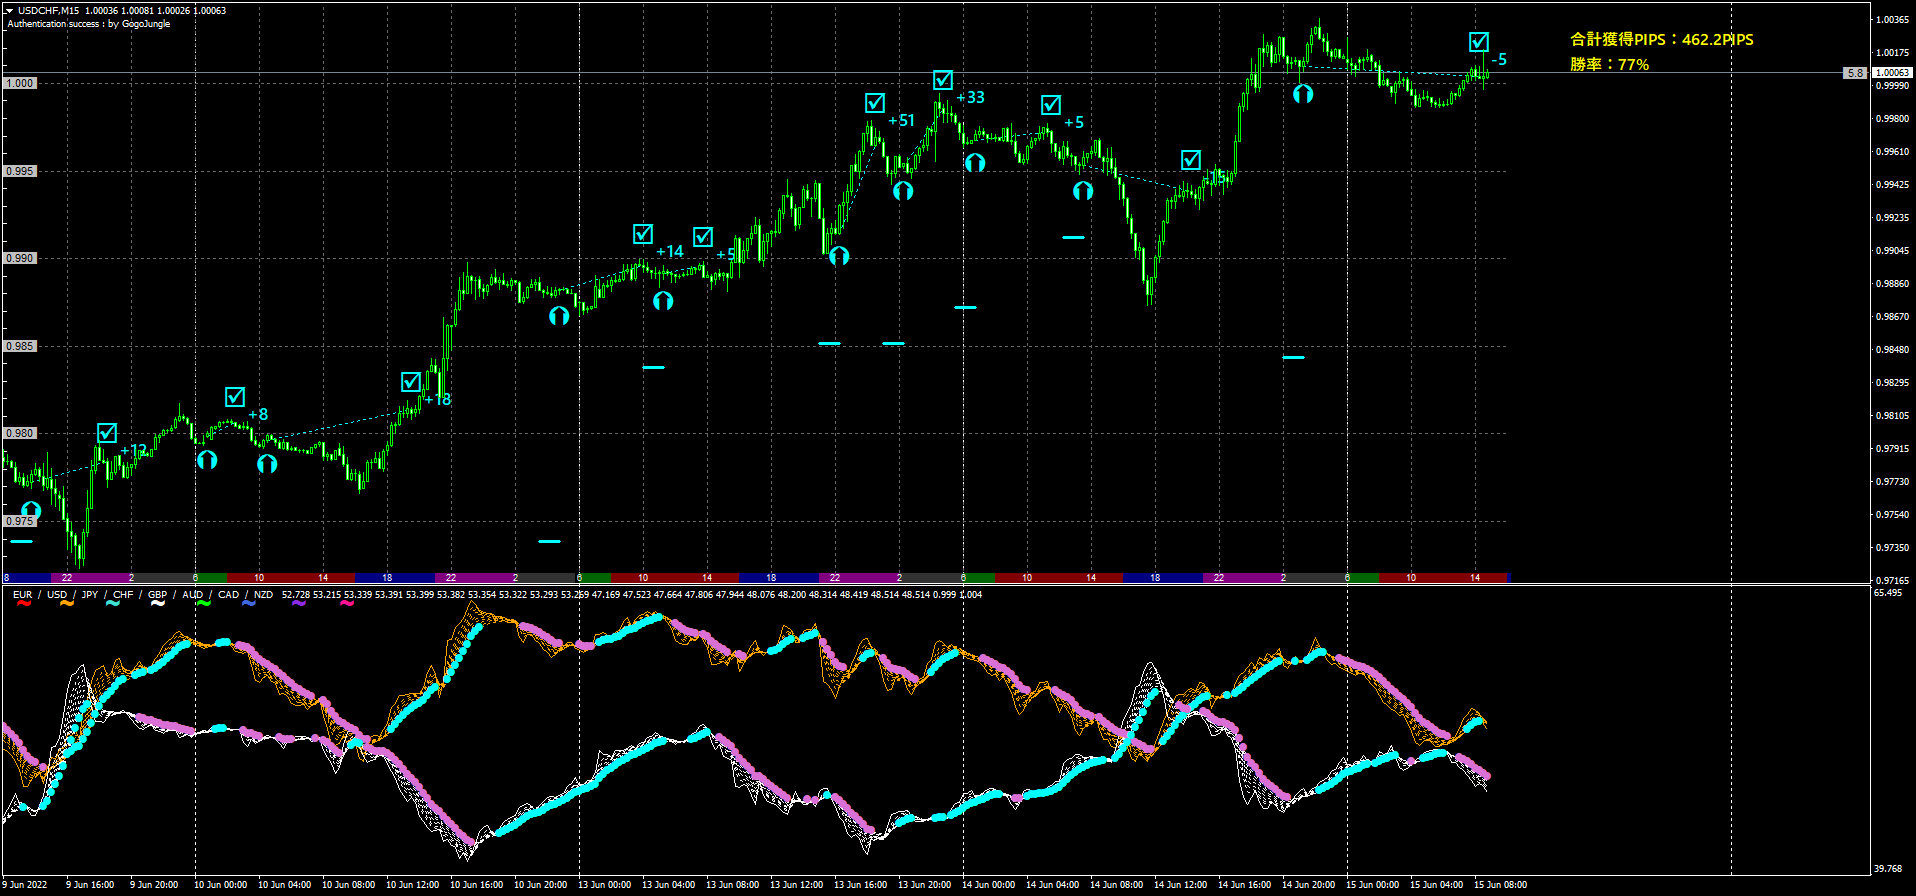Viewport: 1916px width, 896px height.
Task: Select the CHF label in currency legend
Action: [123, 595]
